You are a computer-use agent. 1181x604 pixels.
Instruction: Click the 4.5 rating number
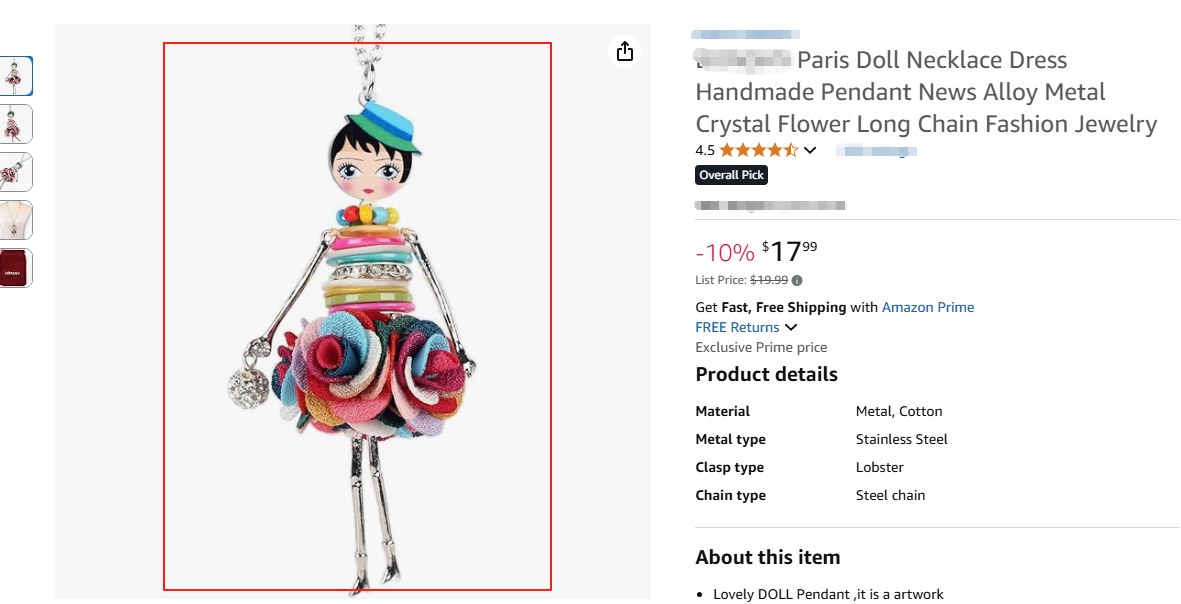705,151
